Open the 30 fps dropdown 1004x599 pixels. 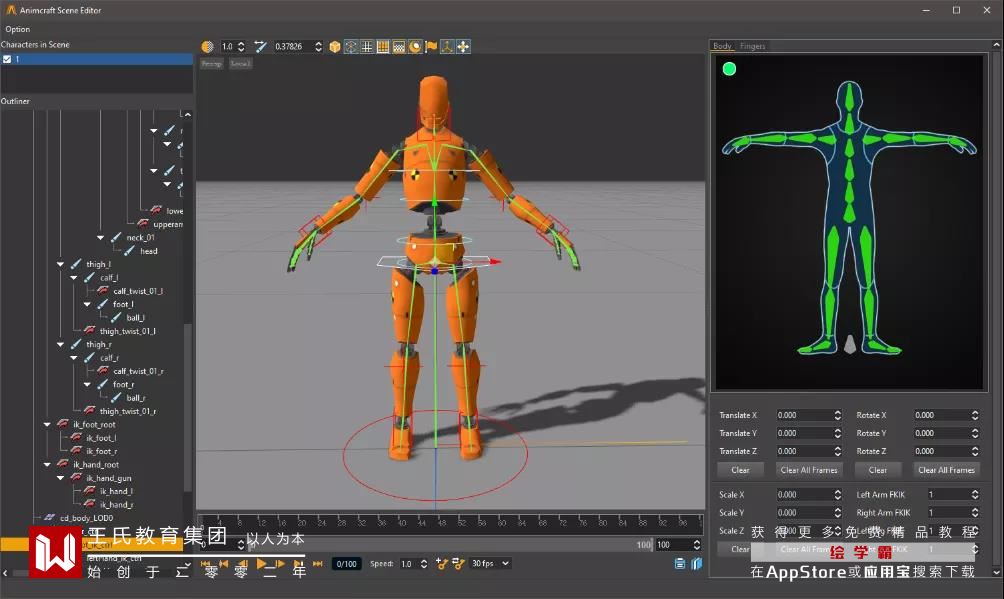(x=490, y=564)
